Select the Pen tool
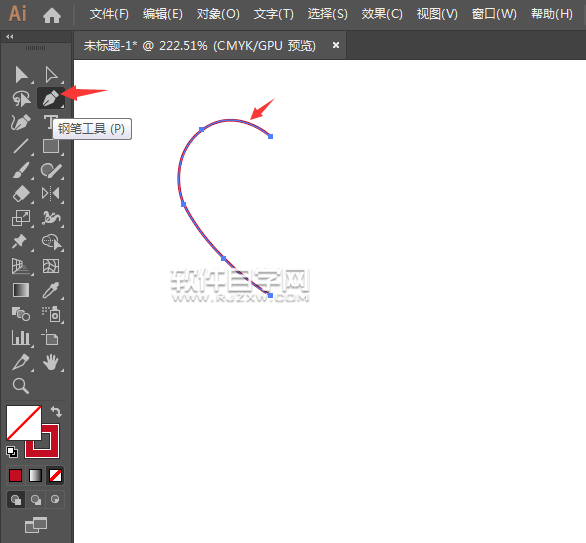 [x=51, y=98]
